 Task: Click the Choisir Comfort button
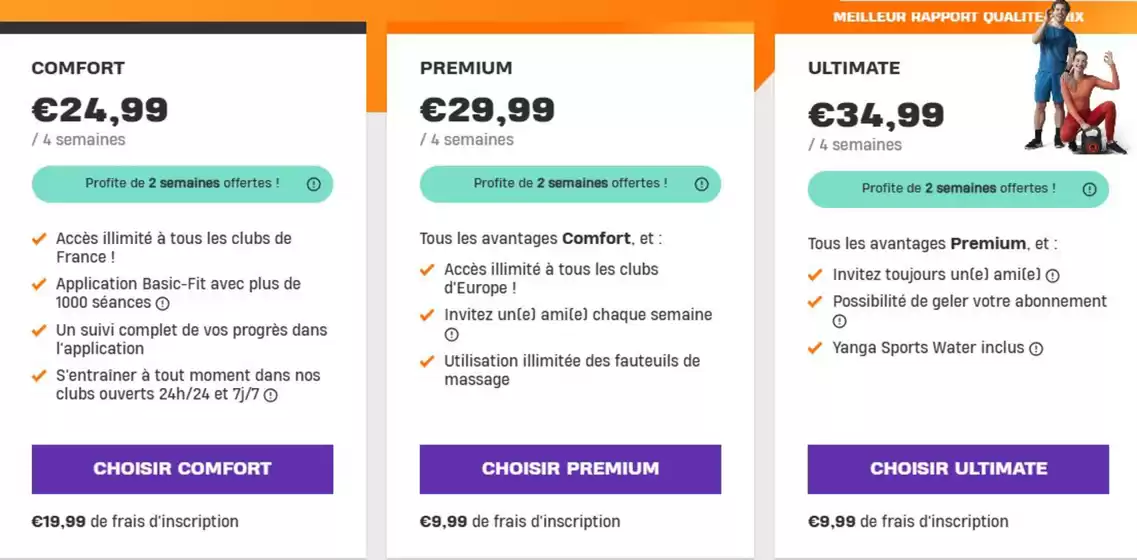[182, 469]
